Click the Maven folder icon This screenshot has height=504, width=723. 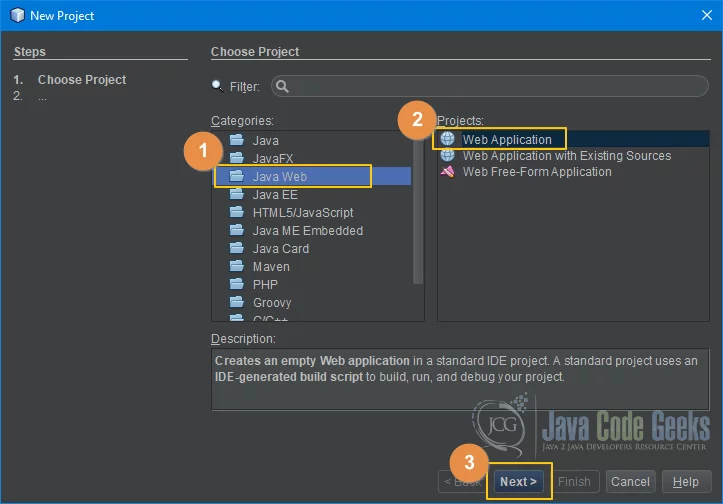237,266
